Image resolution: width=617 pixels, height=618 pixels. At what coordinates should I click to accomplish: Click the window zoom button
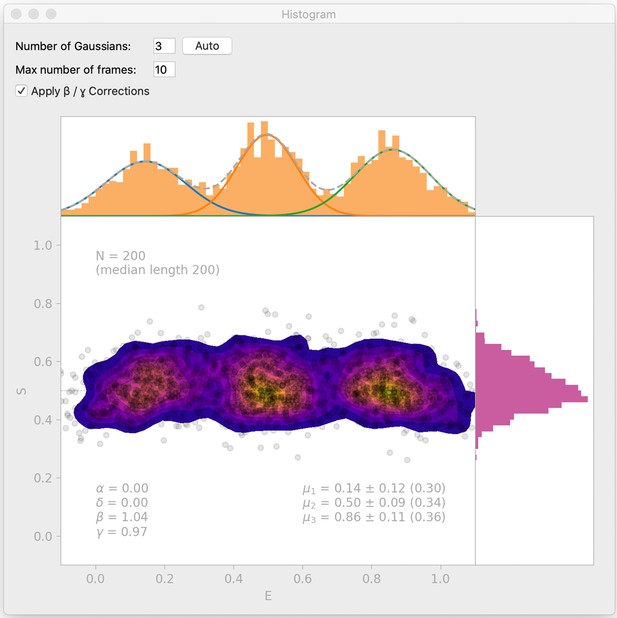tap(51, 14)
